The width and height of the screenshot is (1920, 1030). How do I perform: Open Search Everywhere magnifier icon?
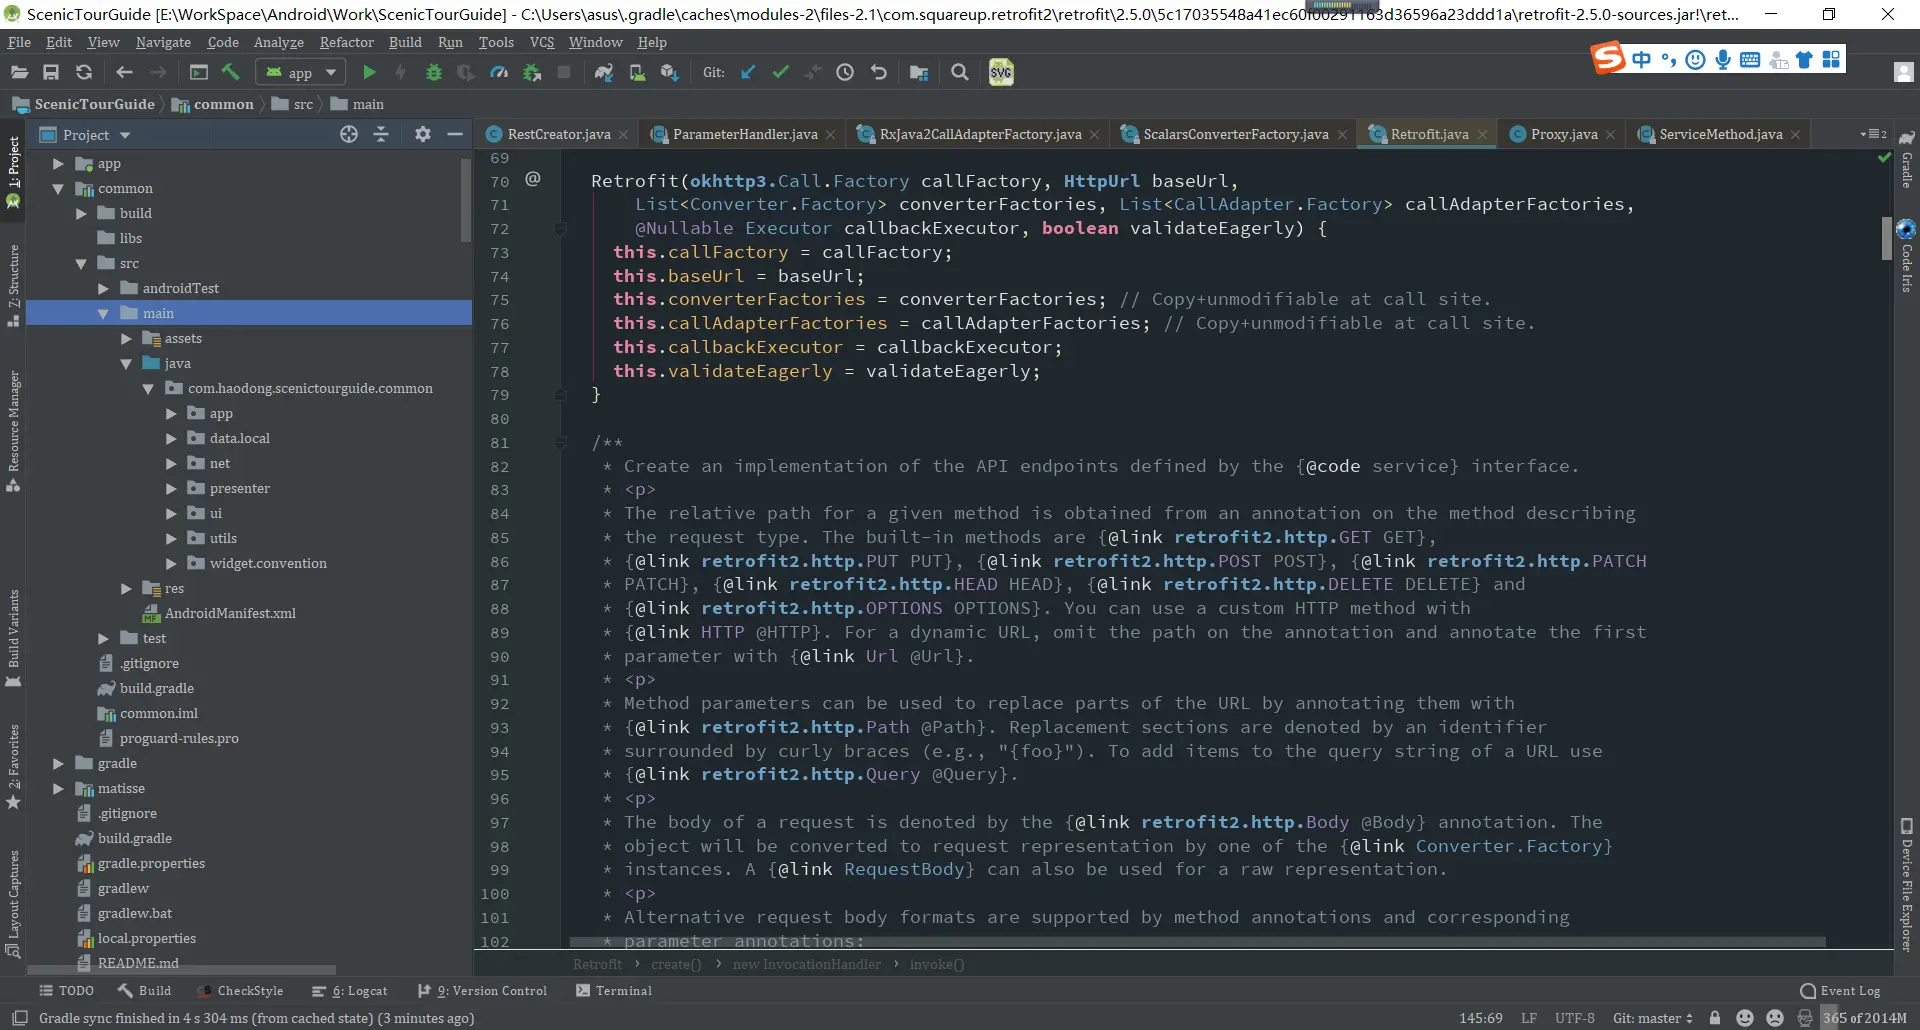(960, 72)
